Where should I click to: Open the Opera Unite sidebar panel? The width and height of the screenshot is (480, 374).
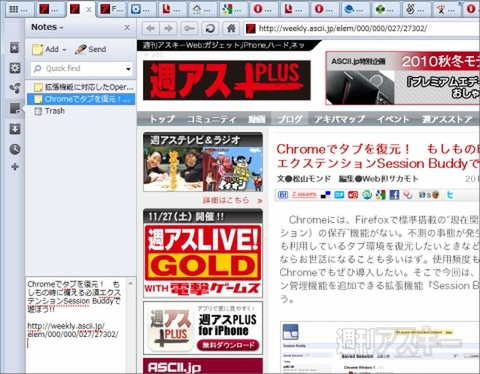pyautogui.click(x=14, y=88)
